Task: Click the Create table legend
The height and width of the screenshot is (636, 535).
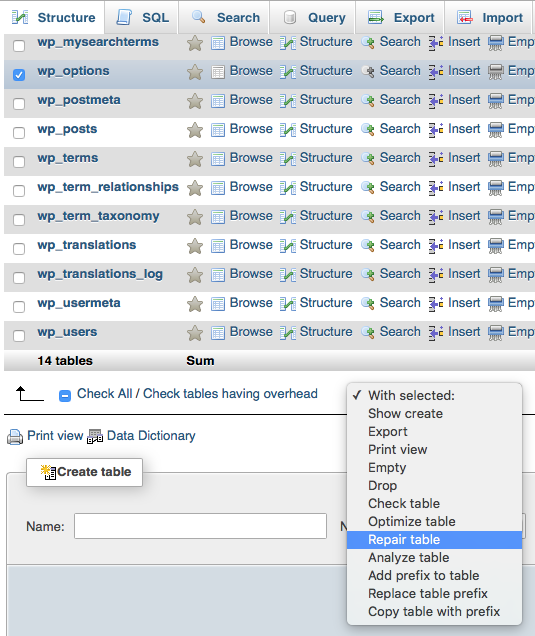Action: [x=84, y=472]
